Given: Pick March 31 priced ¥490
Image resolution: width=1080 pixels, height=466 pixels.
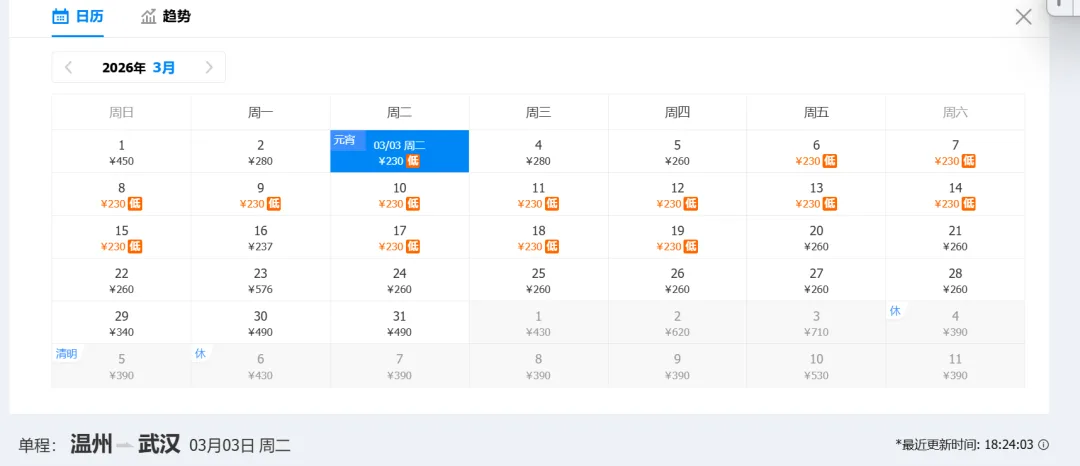Looking at the screenshot, I should [x=399, y=324].
